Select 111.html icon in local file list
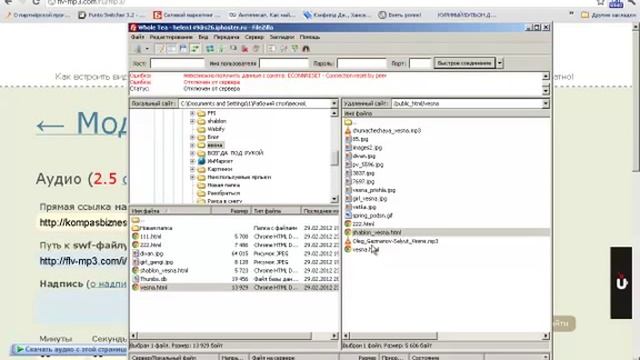This screenshot has height=360, width=640. (136, 236)
